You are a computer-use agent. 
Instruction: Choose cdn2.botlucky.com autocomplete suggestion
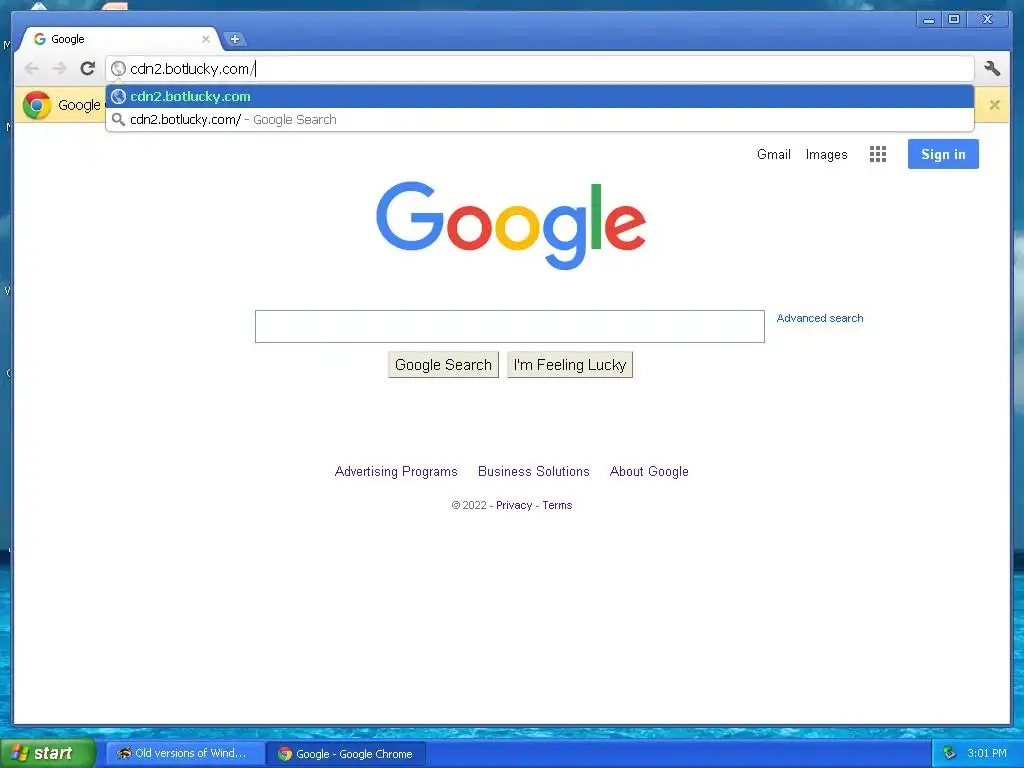pyautogui.click(x=539, y=97)
